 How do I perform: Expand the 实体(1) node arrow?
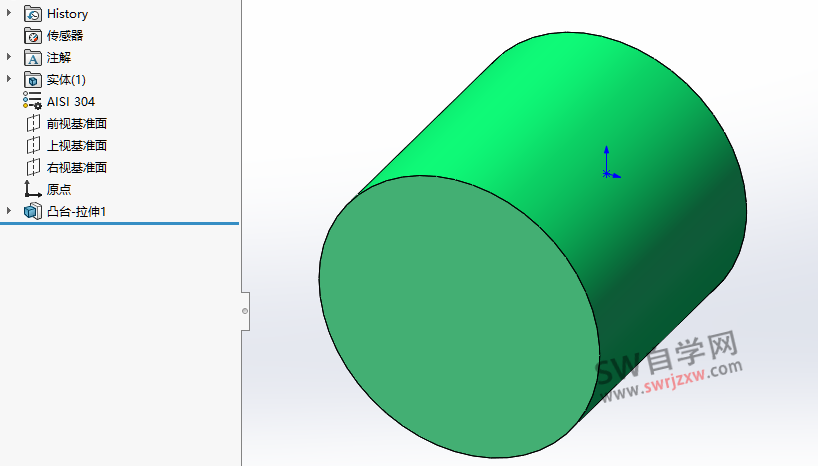point(10,80)
